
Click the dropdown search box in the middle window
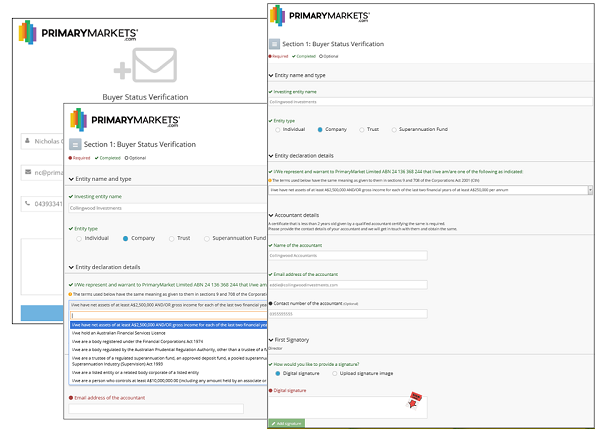(x=169, y=316)
